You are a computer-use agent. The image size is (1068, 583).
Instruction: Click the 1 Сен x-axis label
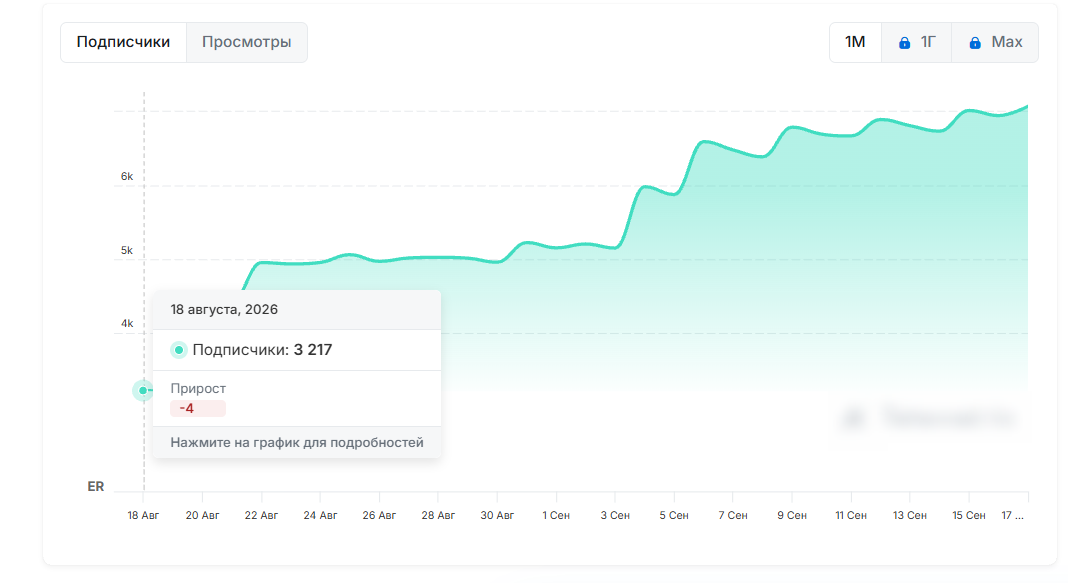tap(556, 516)
